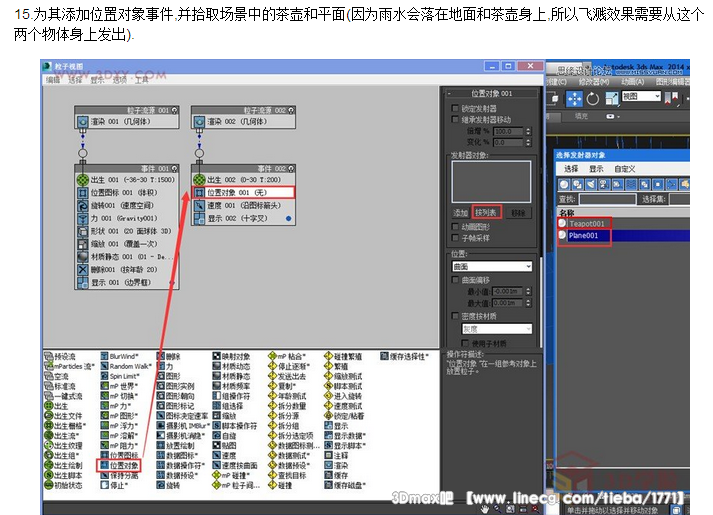Open 工具 menu in particle view
Image resolution: width=713 pixels, height=515 pixels.
click(141, 80)
